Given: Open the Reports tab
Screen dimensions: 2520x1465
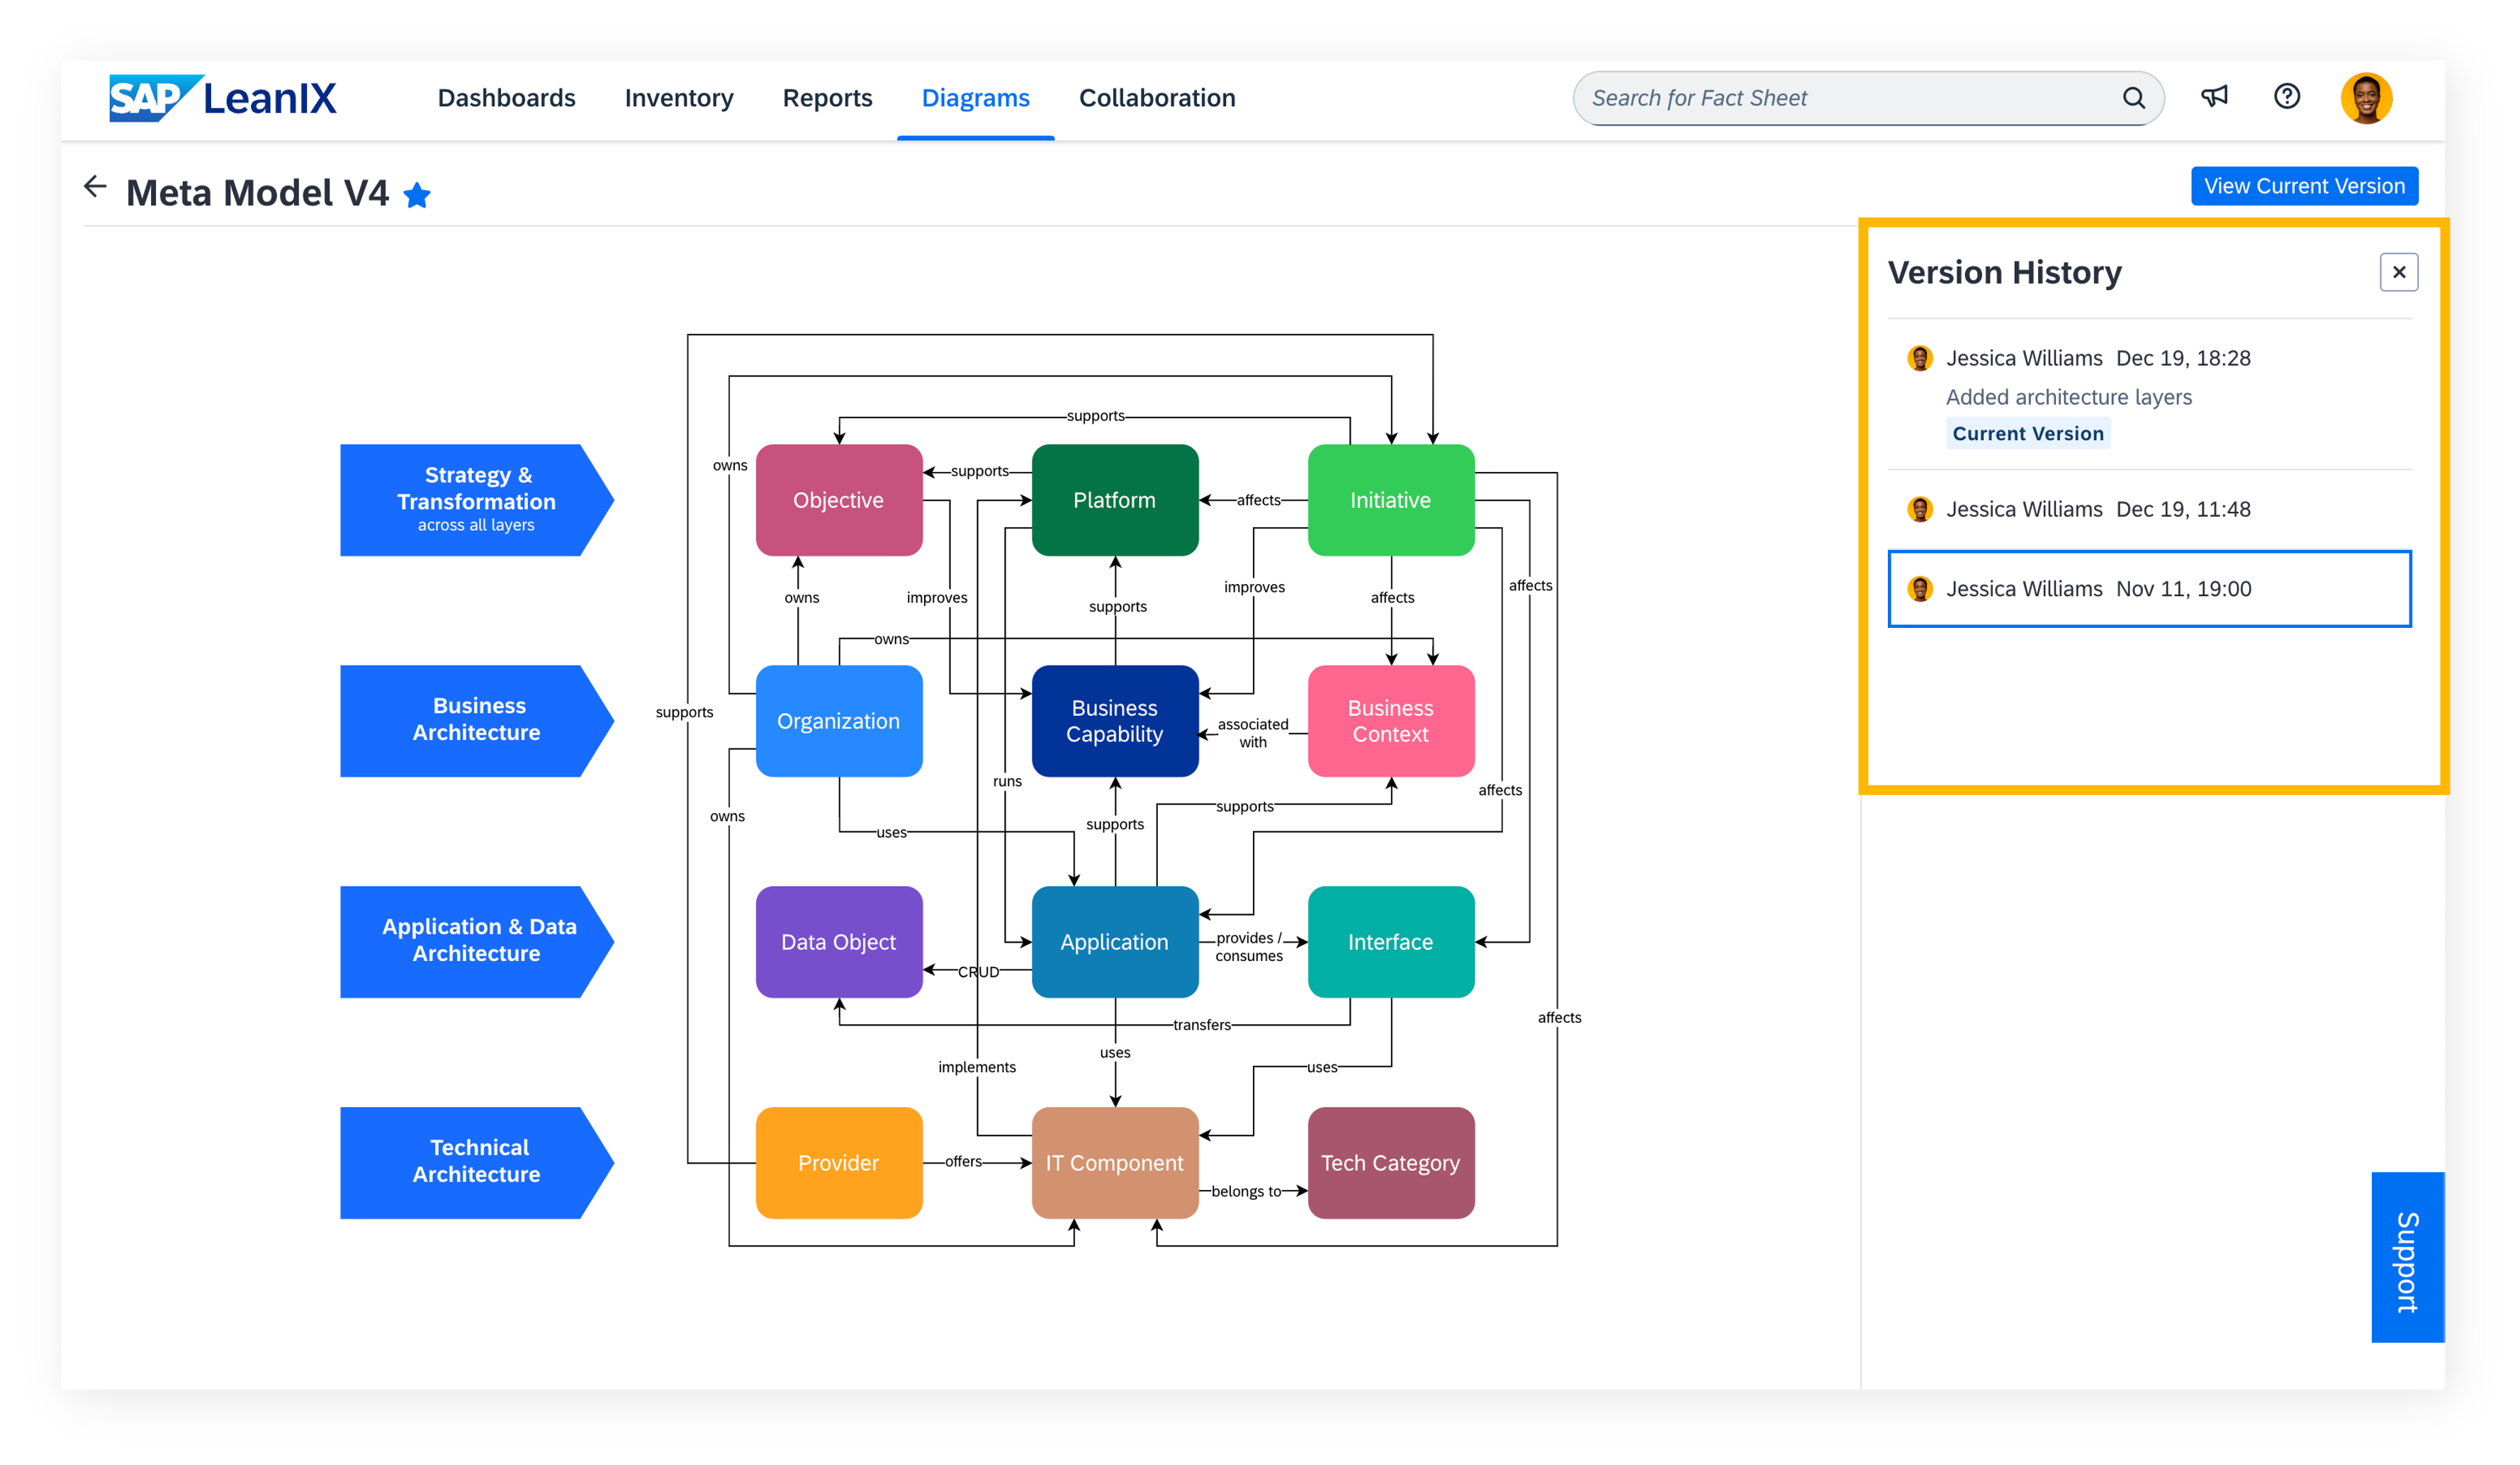Looking at the screenshot, I should pyautogui.click(x=827, y=98).
